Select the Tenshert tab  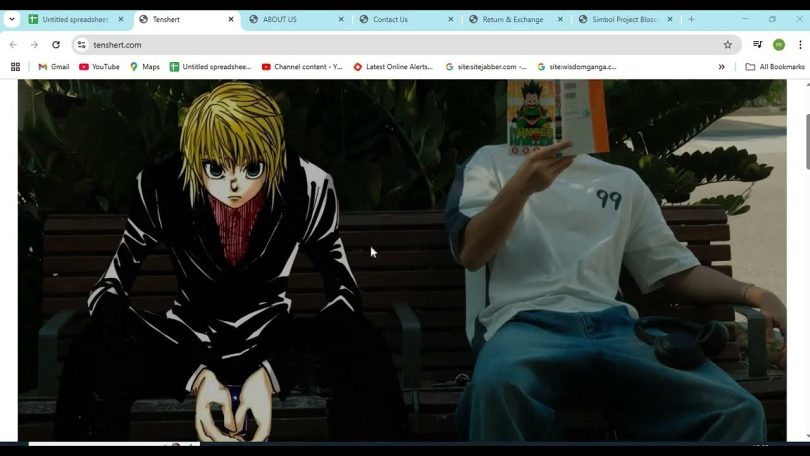tap(187, 19)
